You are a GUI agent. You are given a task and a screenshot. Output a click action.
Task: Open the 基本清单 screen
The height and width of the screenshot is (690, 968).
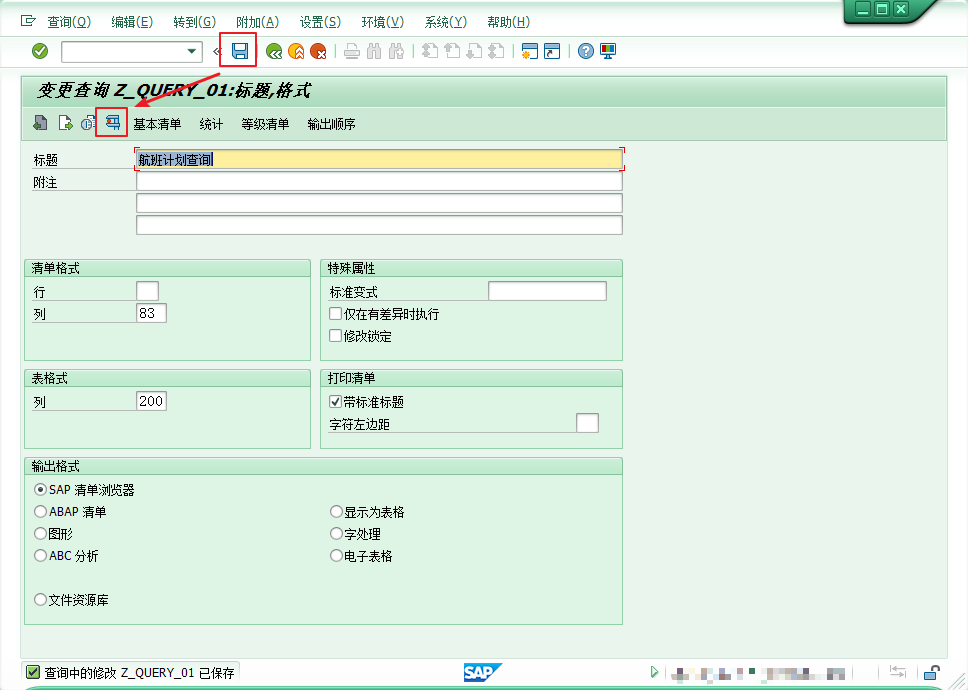(x=157, y=124)
